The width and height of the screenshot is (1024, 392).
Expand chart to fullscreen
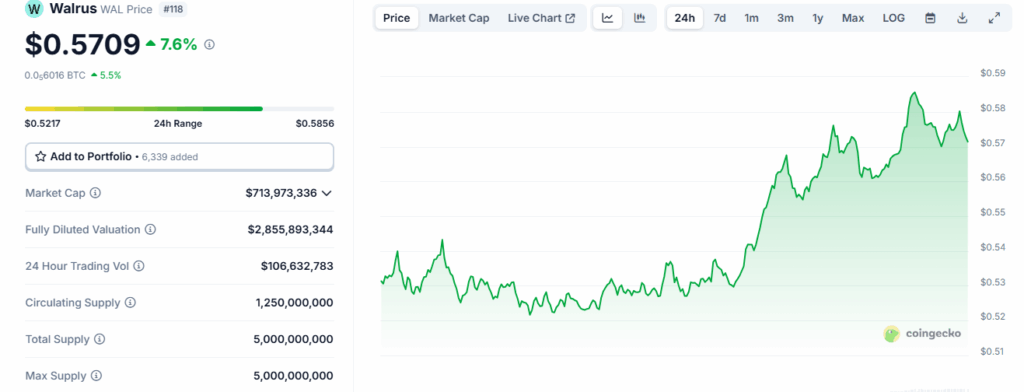tap(994, 18)
